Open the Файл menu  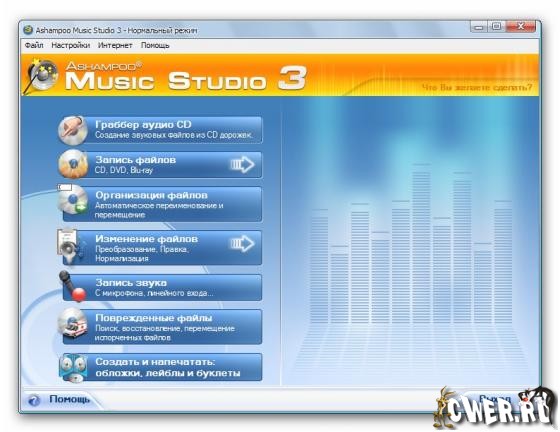34,45
